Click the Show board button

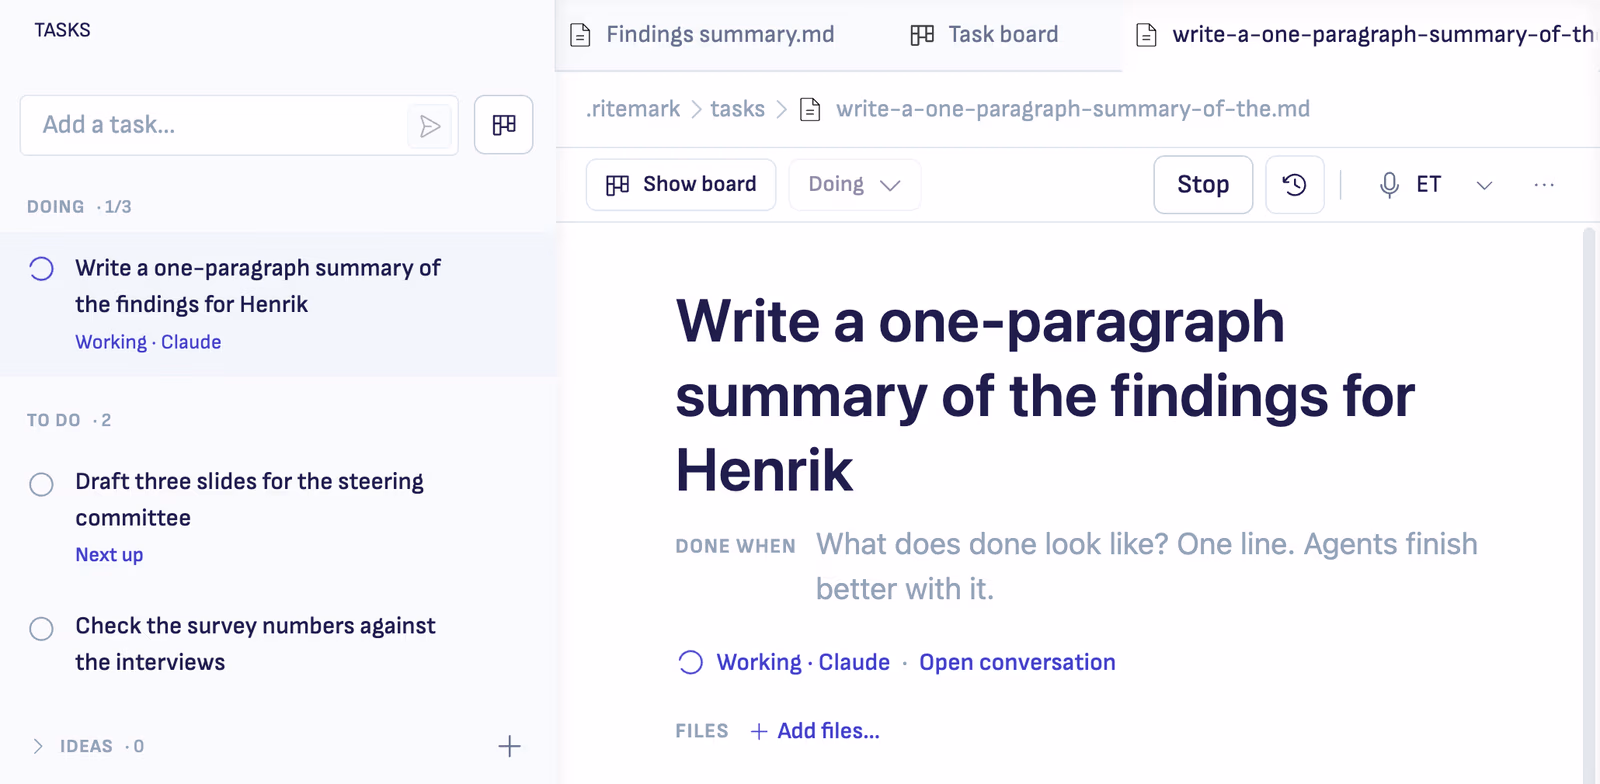pos(681,185)
